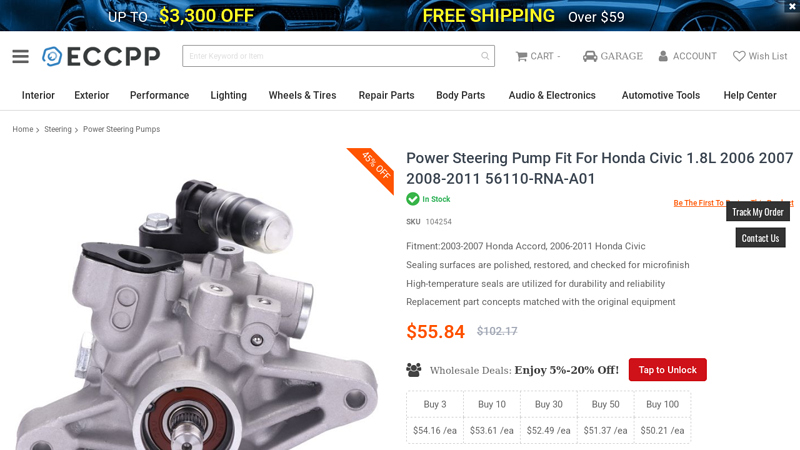Image resolution: width=800 pixels, height=450 pixels.
Task: Focus the keyword search field
Action: point(333,56)
